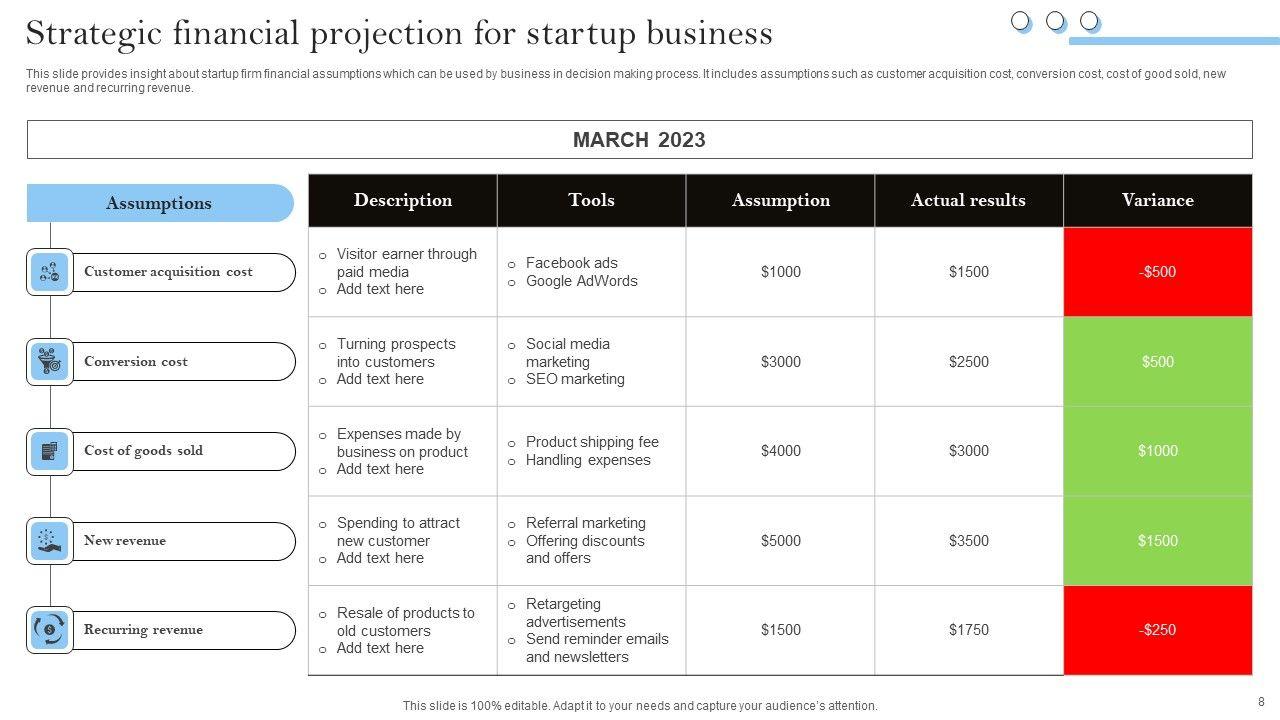
Task: Click the Tools column header
Action: [x=591, y=200]
